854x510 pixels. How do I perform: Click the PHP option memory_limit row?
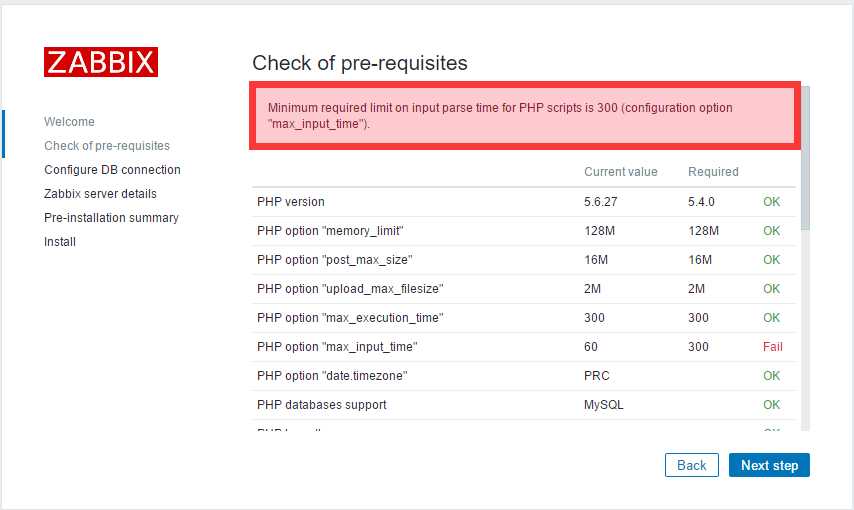(x=523, y=231)
